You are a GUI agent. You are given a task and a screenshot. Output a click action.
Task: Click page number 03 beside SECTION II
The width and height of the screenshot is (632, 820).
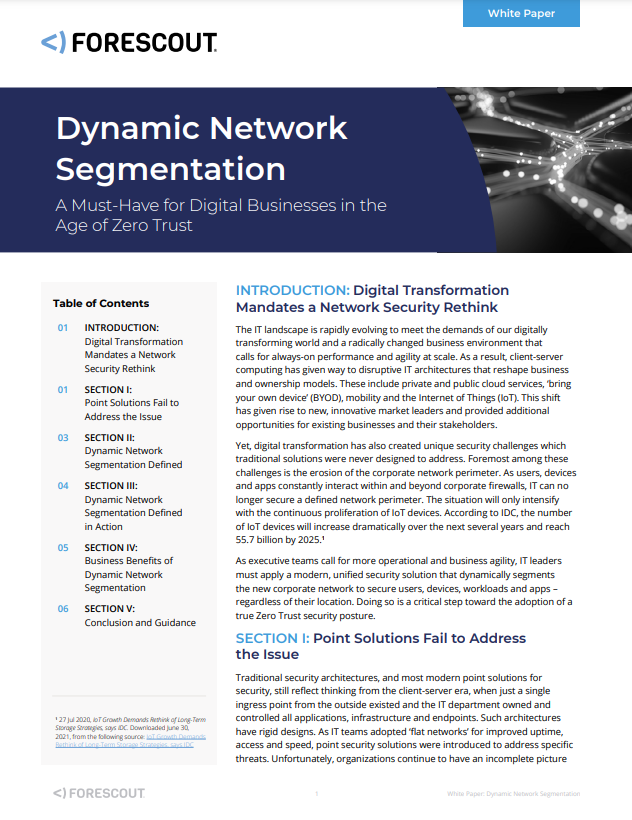pyautogui.click(x=63, y=438)
